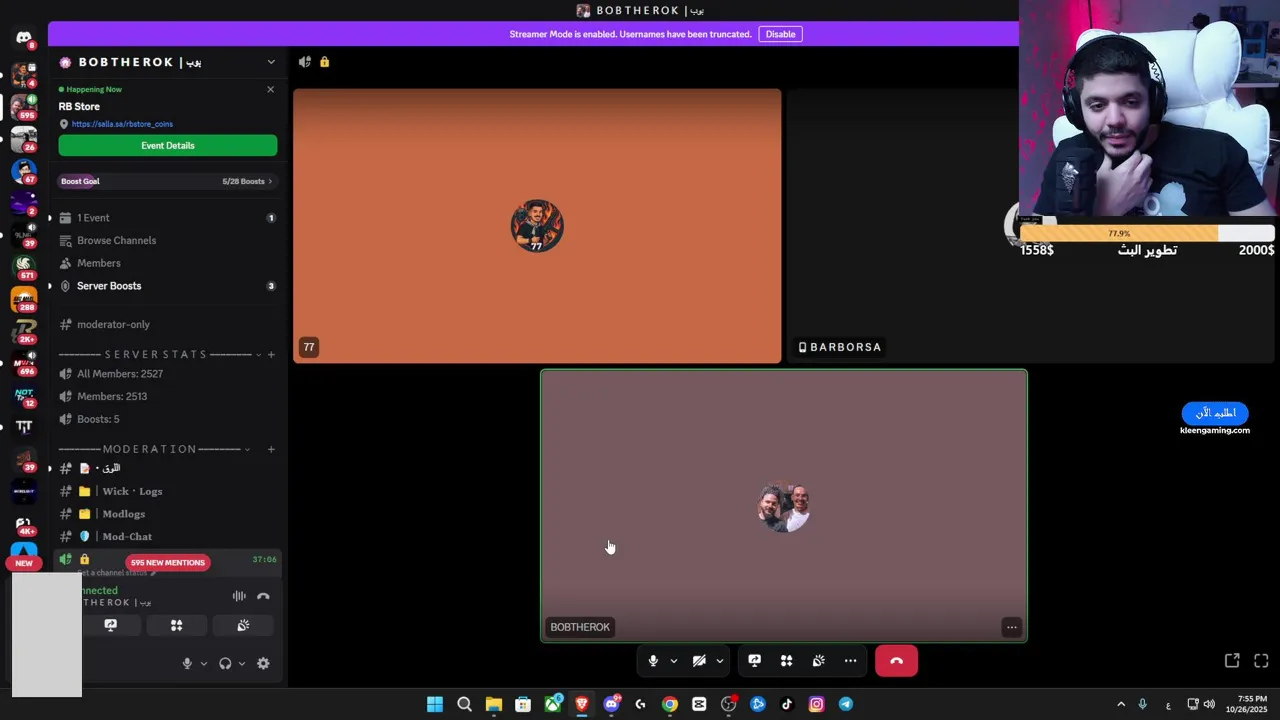Open camera options dropdown in call control bar
Viewport: 1280px width, 720px height.
coord(720,661)
